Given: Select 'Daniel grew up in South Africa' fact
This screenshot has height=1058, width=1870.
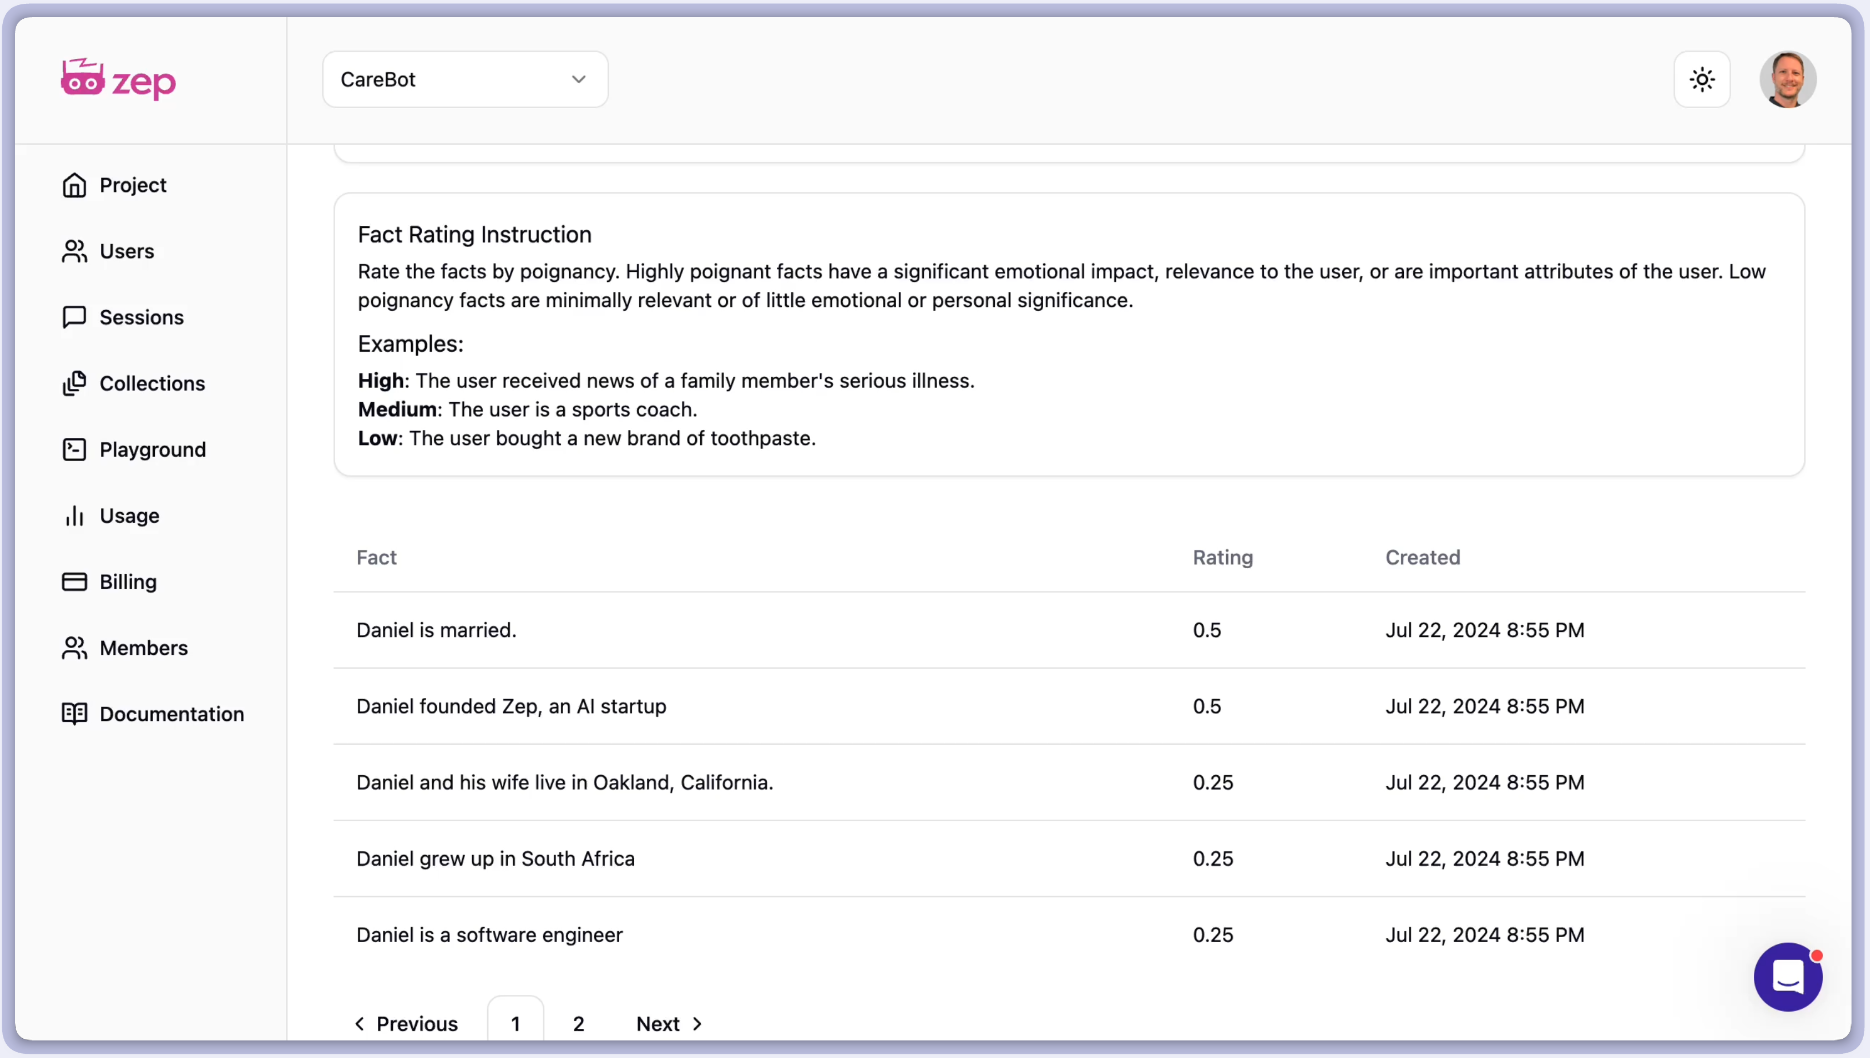Looking at the screenshot, I should (495, 858).
